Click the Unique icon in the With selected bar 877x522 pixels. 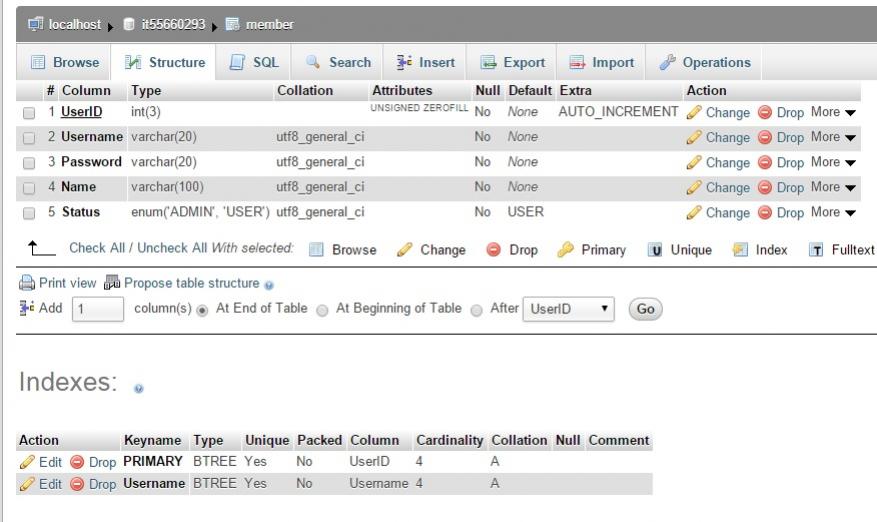pos(655,250)
